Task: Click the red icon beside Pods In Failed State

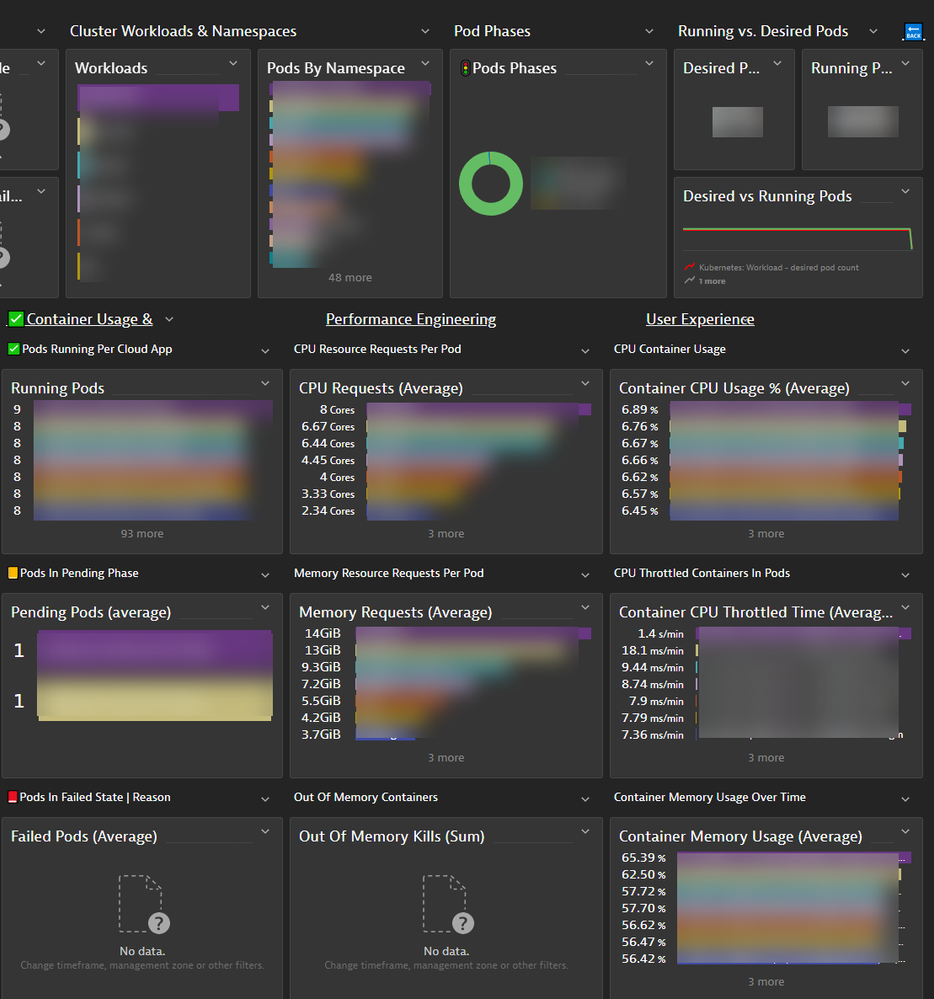Action: coord(13,798)
